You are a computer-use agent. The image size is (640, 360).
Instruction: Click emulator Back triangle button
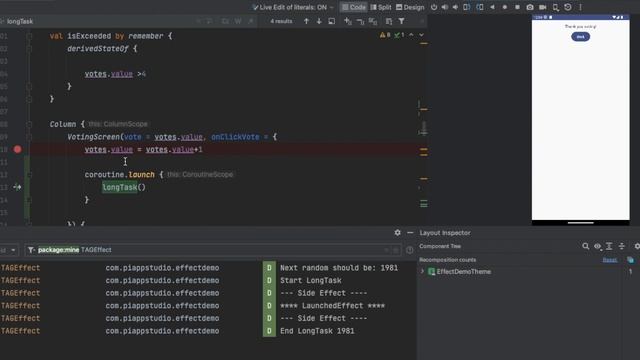[492, 7]
